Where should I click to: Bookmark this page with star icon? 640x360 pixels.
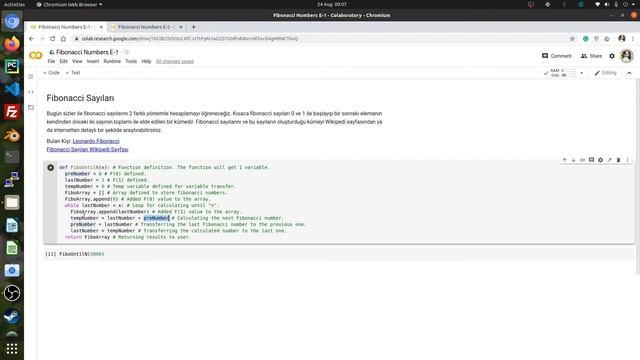coord(572,38)
